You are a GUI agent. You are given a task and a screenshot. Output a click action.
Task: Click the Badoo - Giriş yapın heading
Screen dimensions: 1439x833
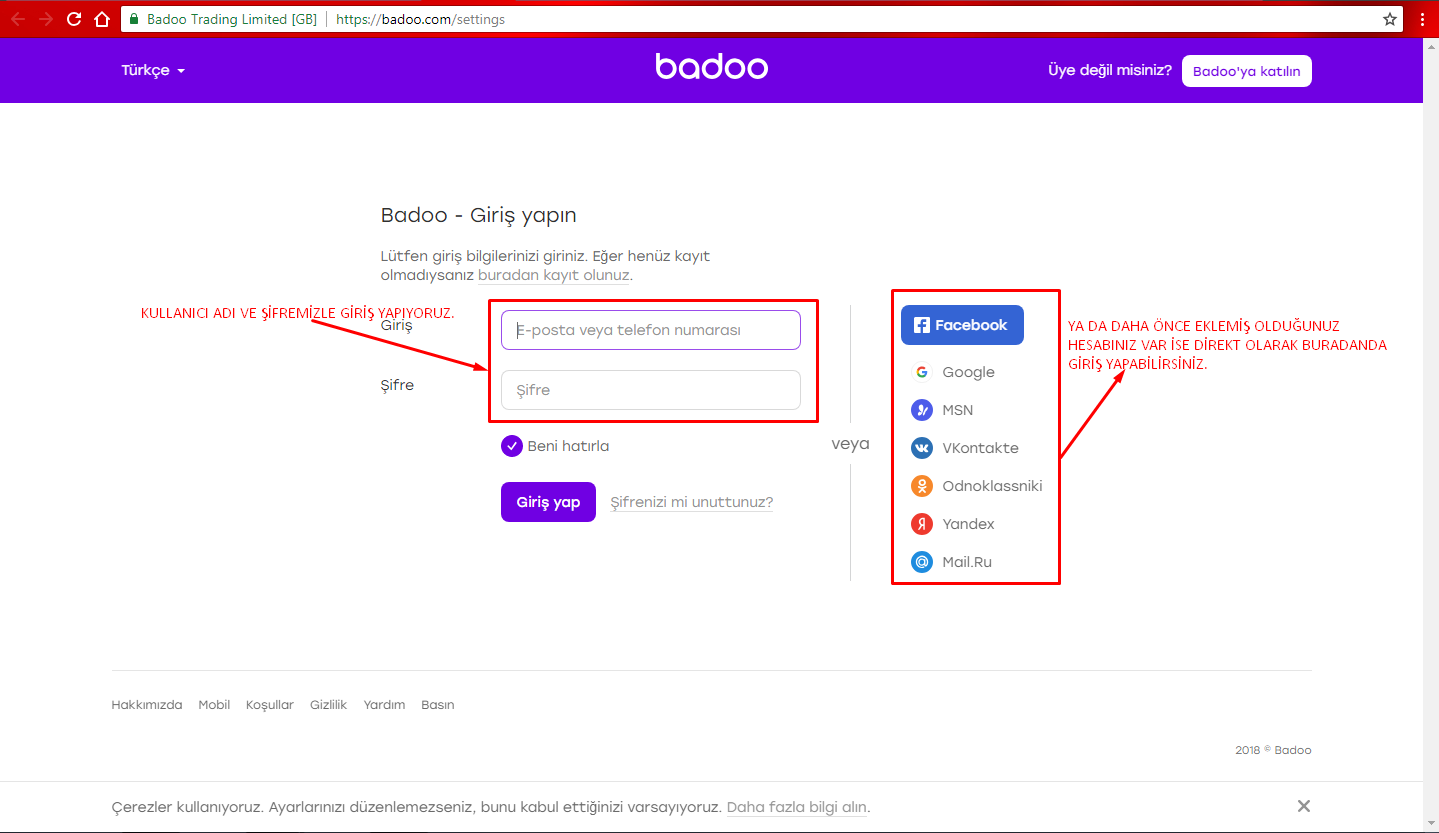point(479,215)
